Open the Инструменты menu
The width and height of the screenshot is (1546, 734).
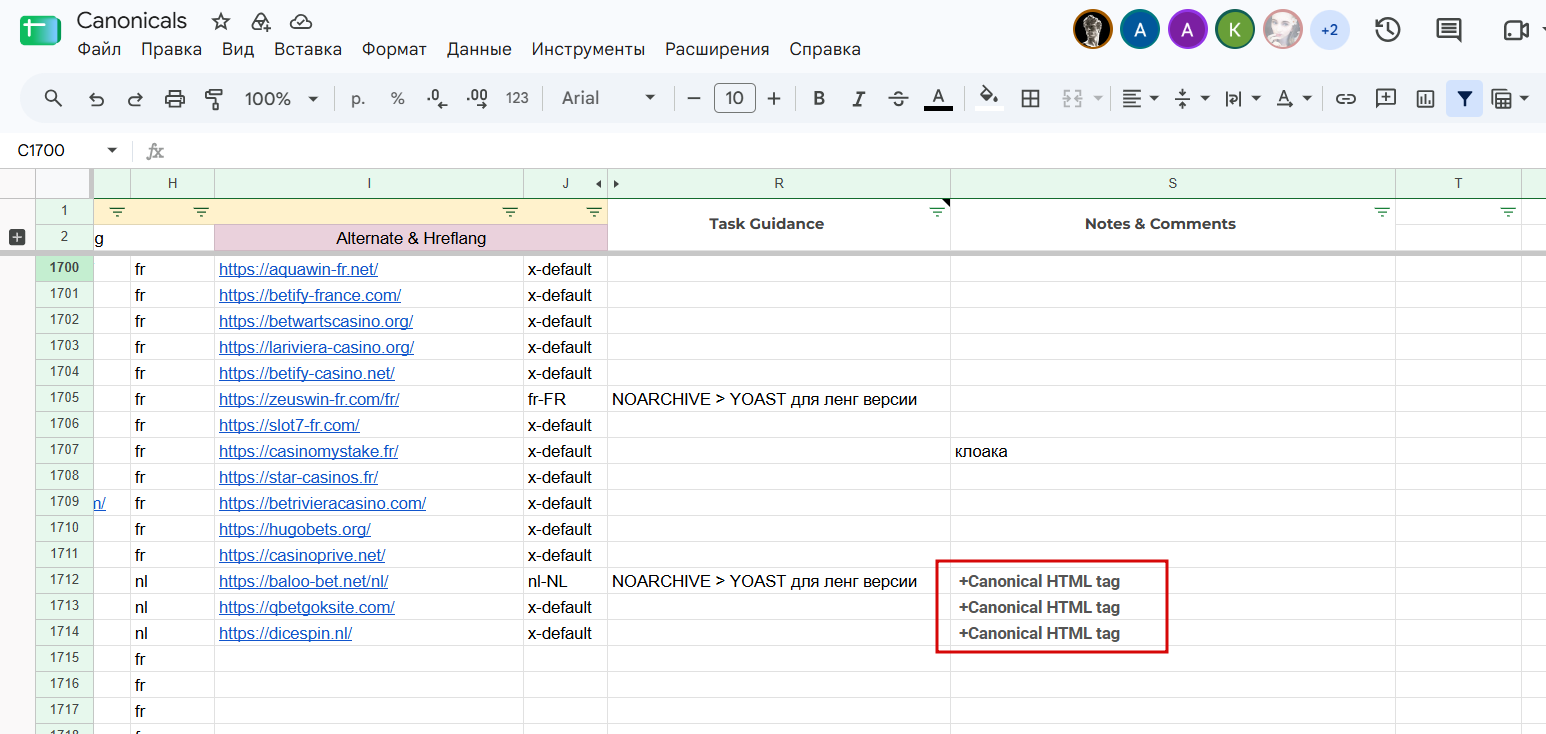(x=588, y=49)
